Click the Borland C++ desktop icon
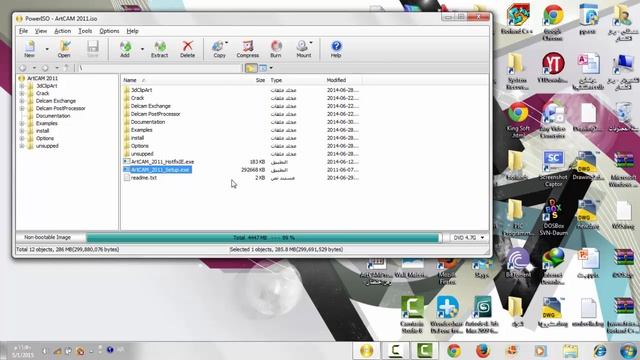 click(517, 20)
